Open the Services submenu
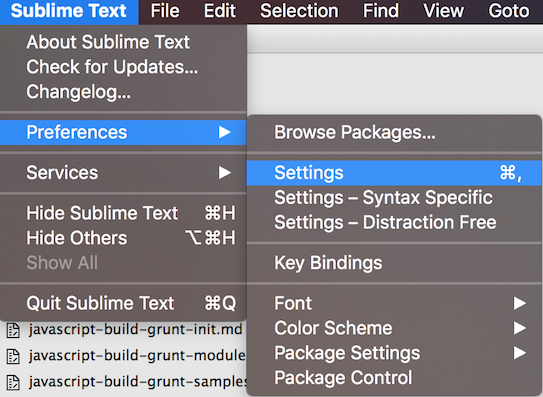 coord(123,173)
